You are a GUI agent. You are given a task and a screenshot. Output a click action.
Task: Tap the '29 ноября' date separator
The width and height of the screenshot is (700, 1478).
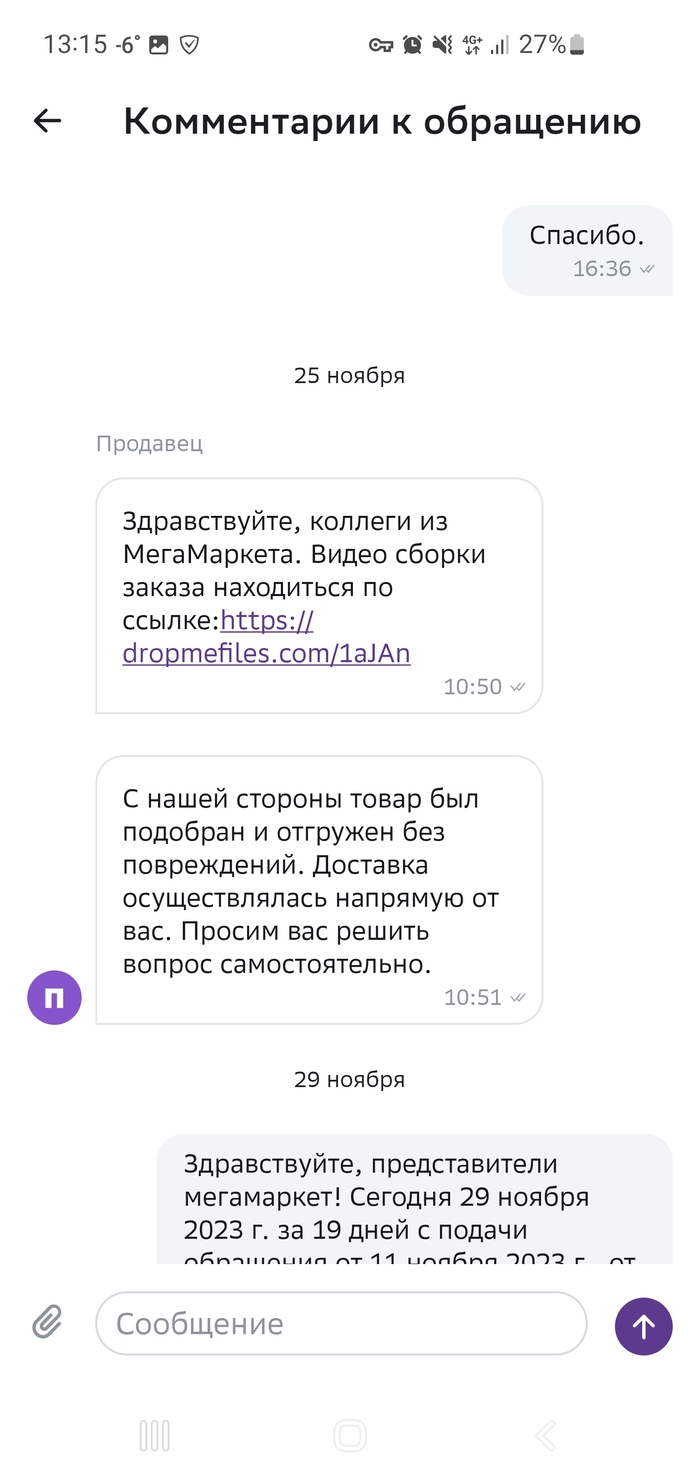click(x=349, y=1080)
